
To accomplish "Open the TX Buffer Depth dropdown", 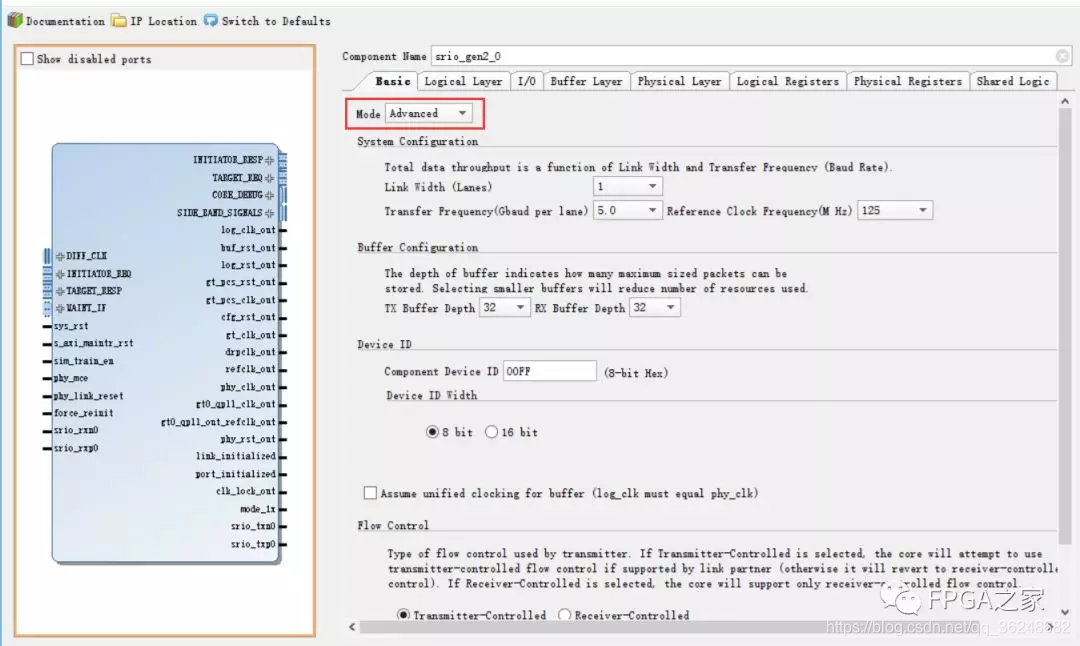I will [505, 307].
